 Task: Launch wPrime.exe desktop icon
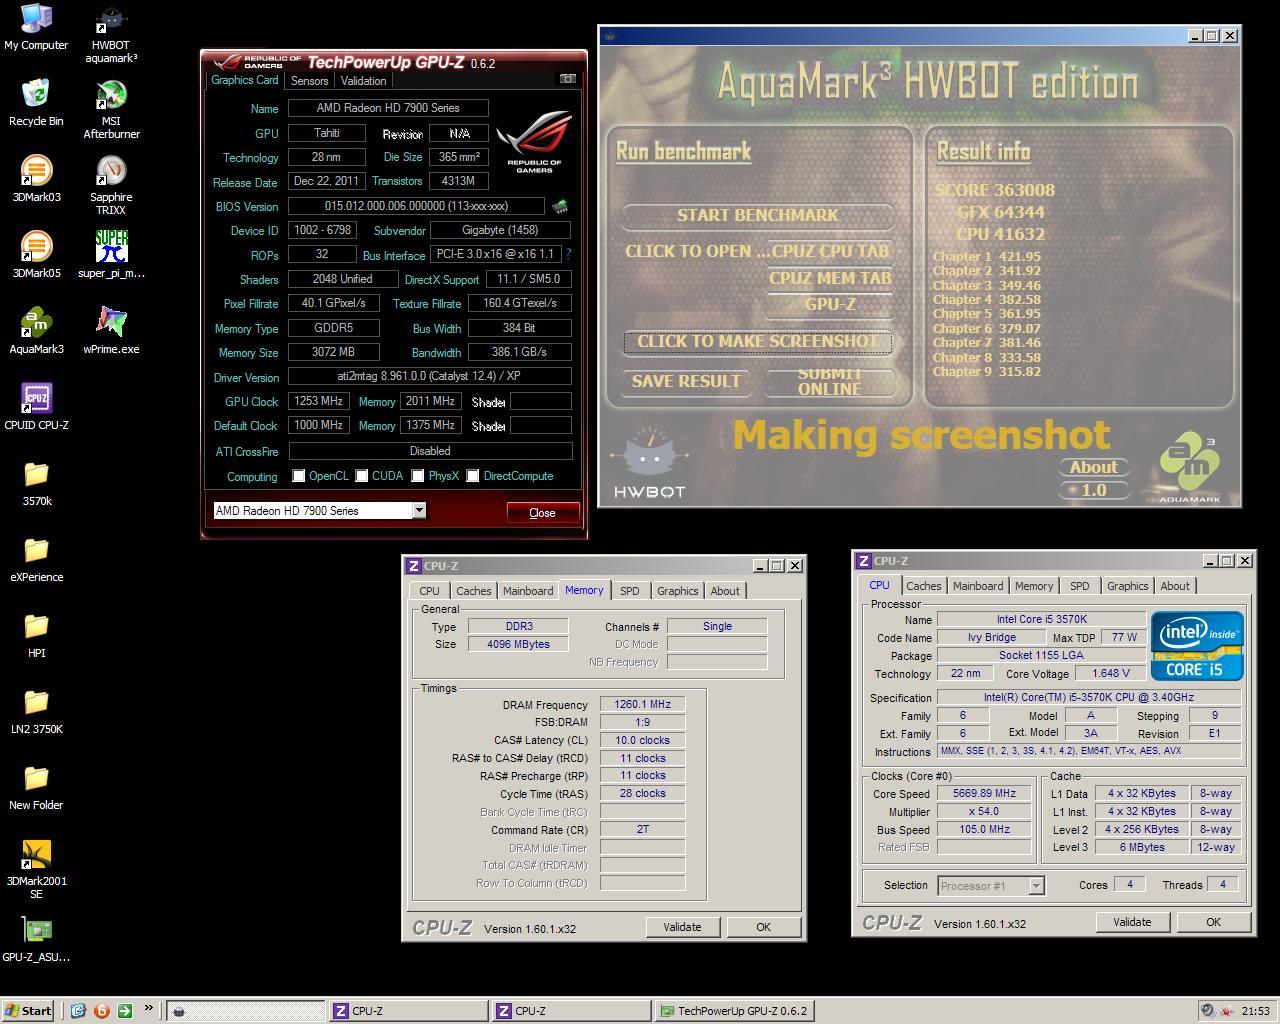111,331
